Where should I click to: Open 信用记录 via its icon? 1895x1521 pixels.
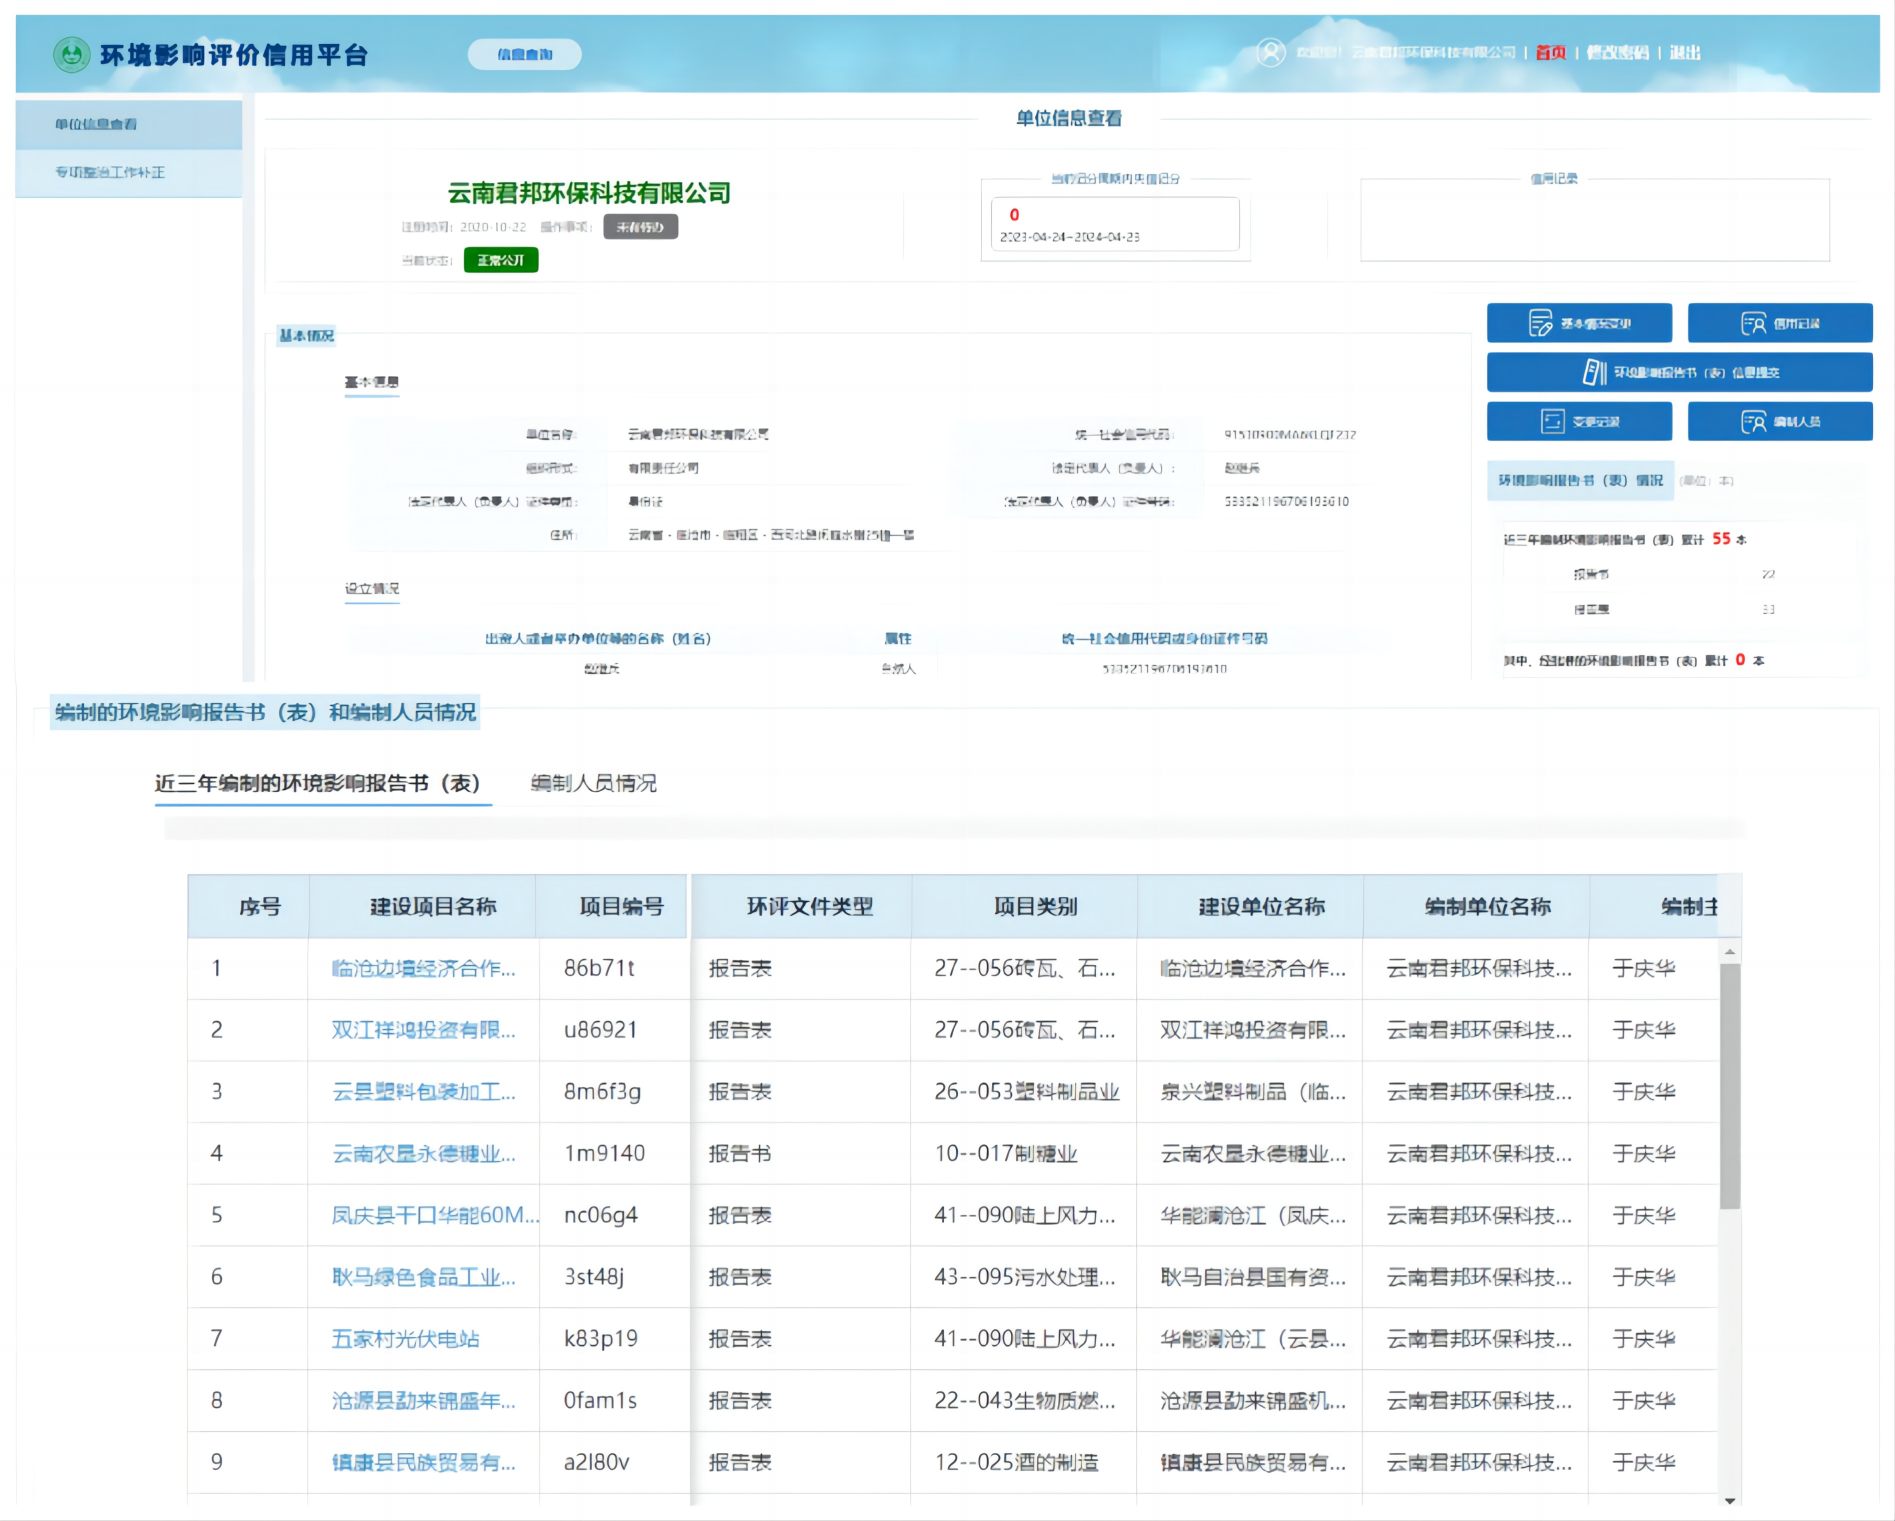click(x=1753, y=323)
